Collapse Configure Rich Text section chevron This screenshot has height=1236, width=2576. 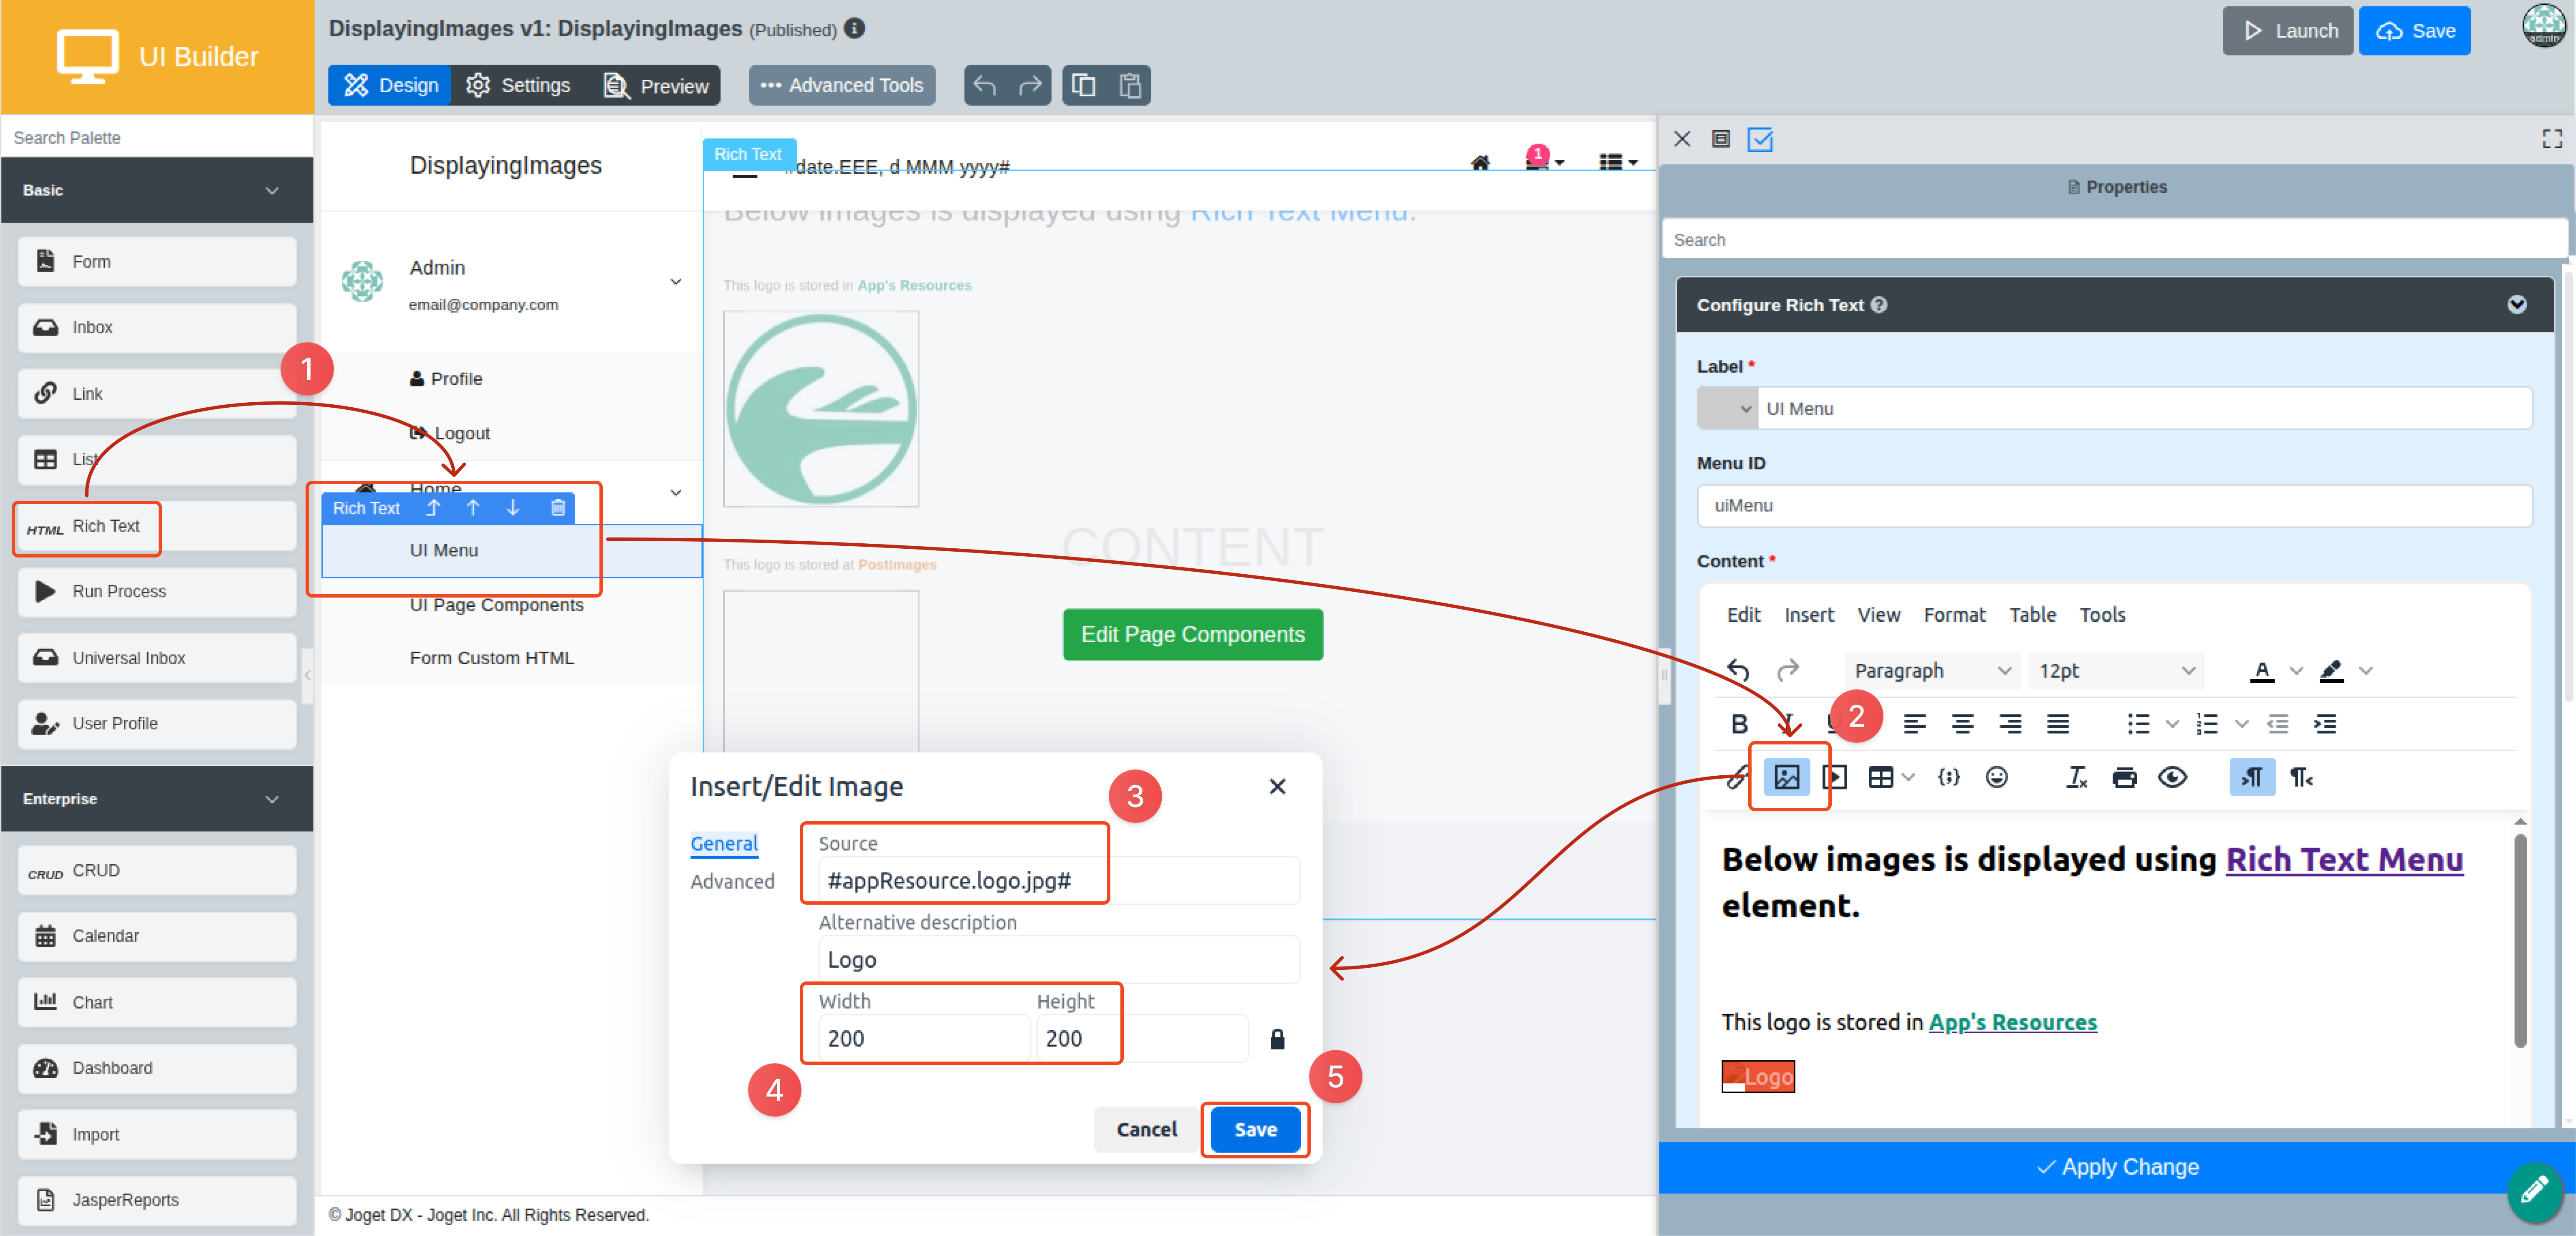[x=2517, y=305]
